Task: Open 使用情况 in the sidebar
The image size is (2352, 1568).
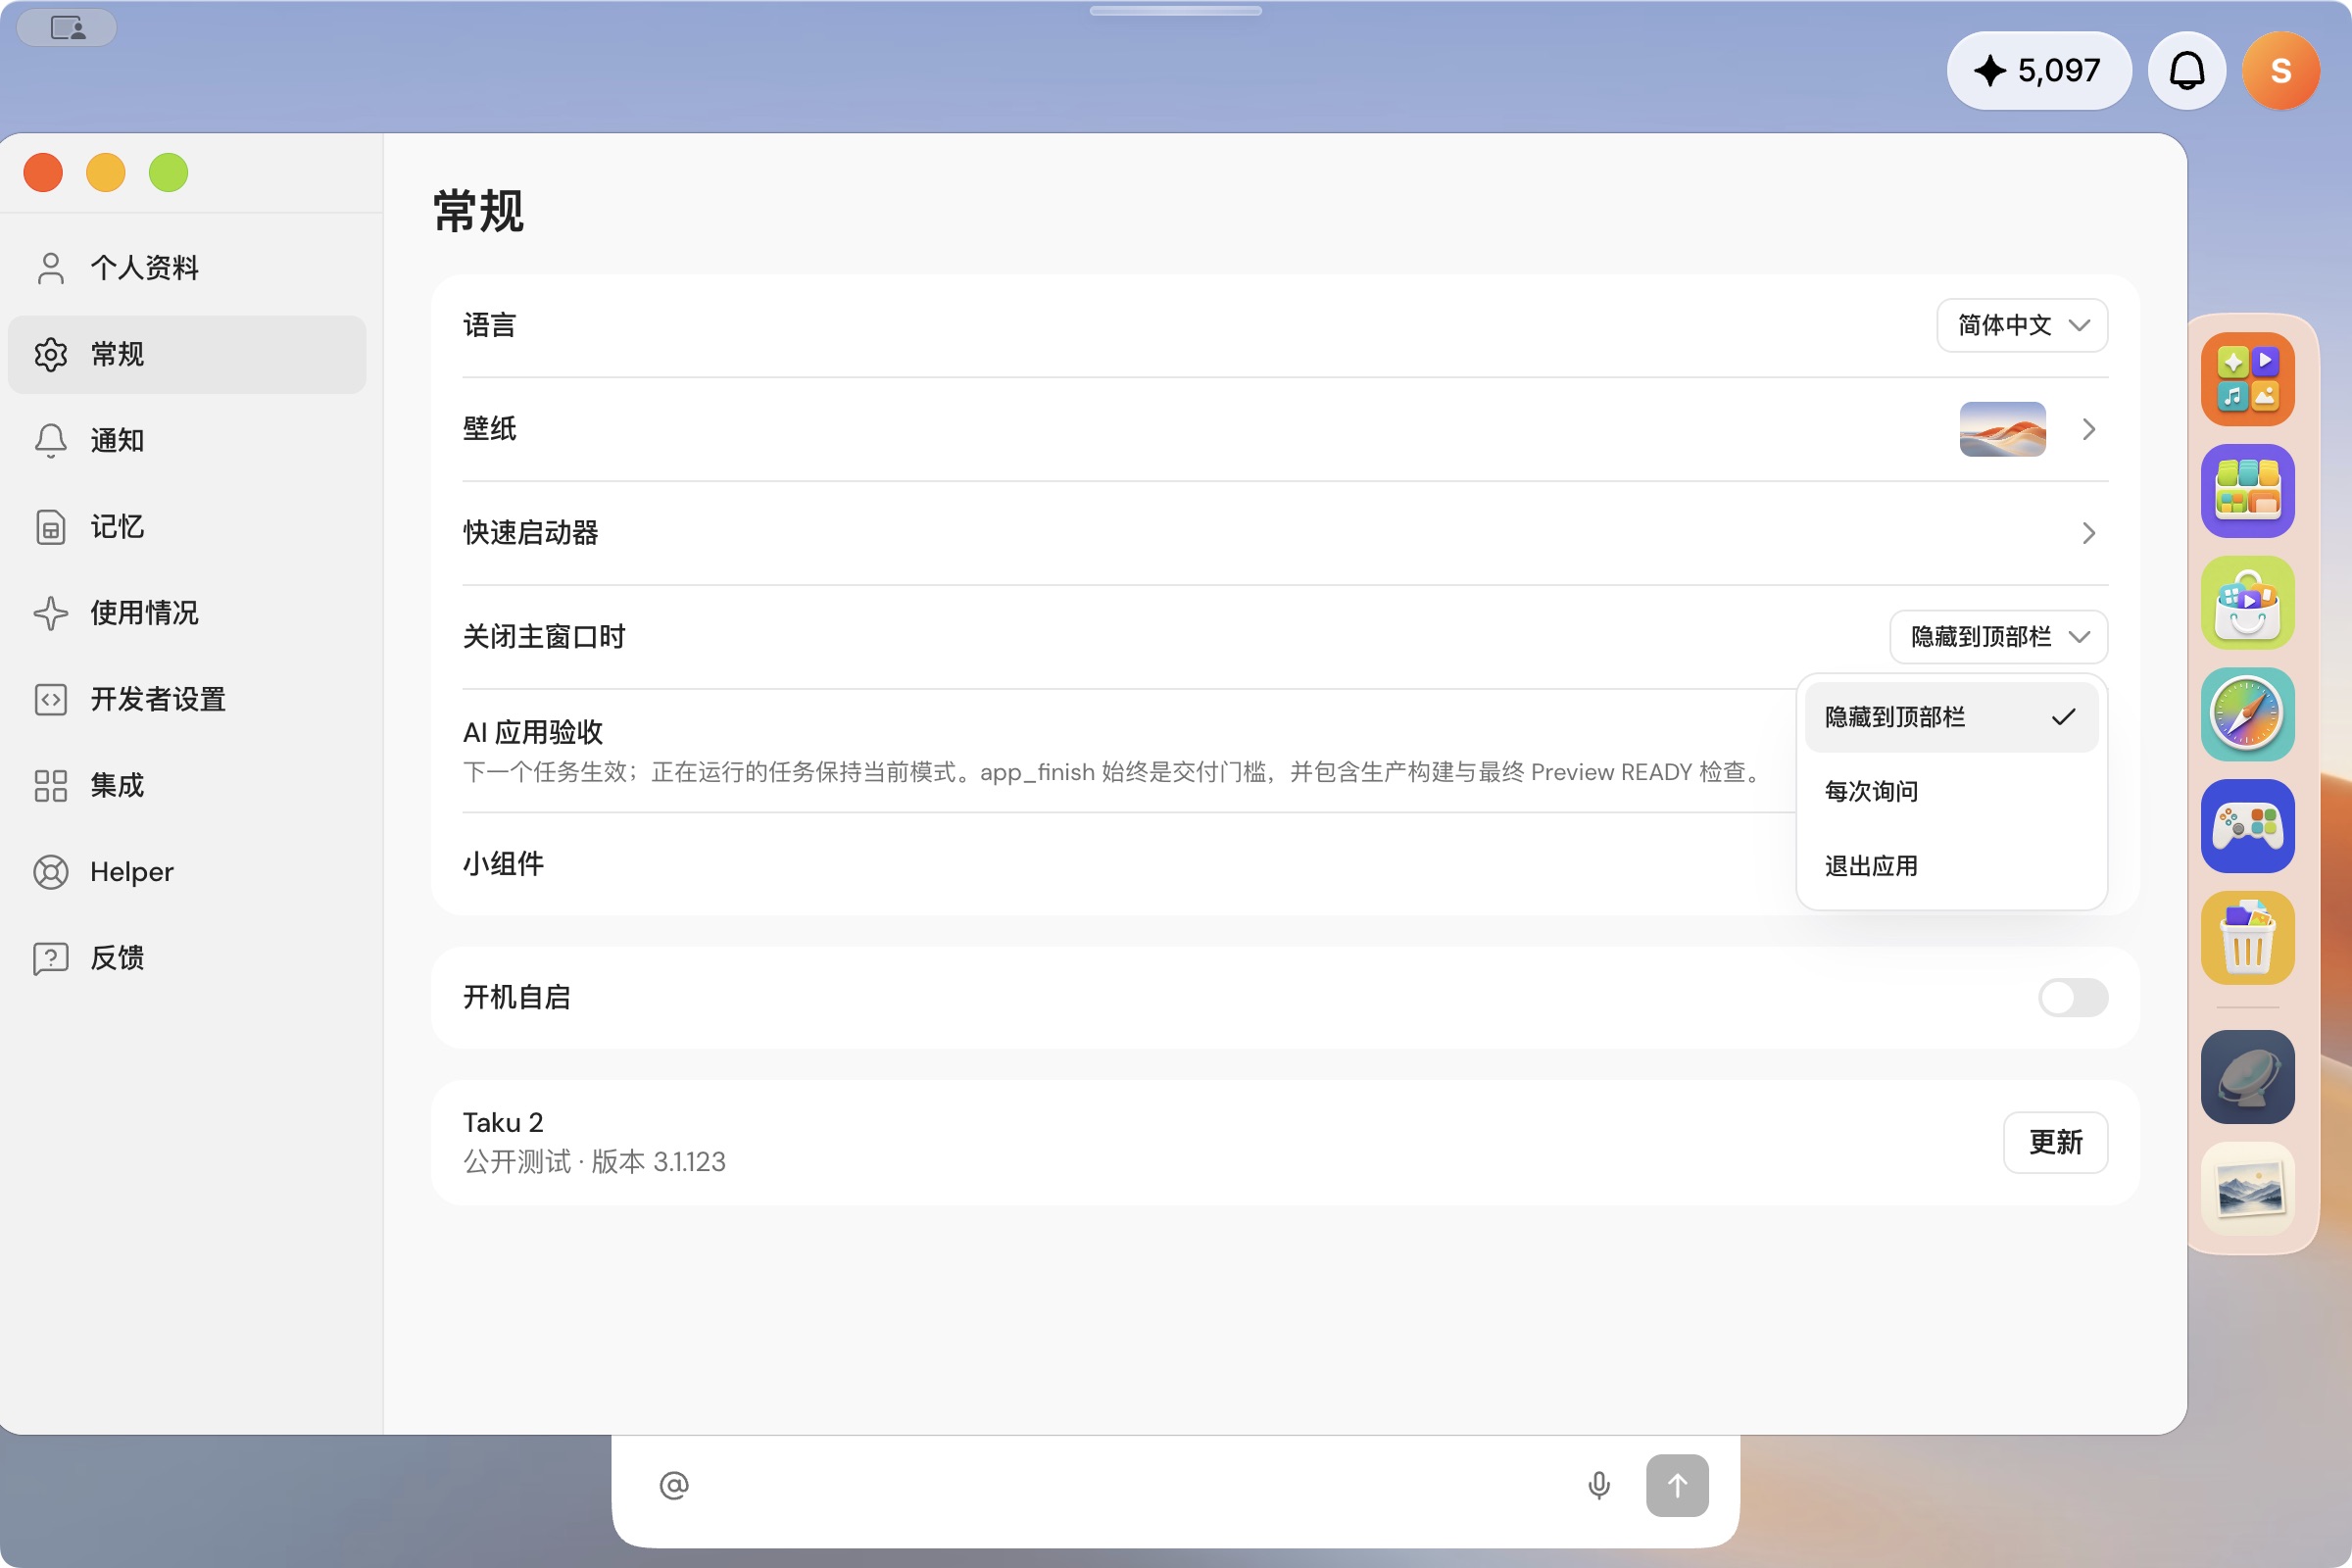Action: pos(187,613)
